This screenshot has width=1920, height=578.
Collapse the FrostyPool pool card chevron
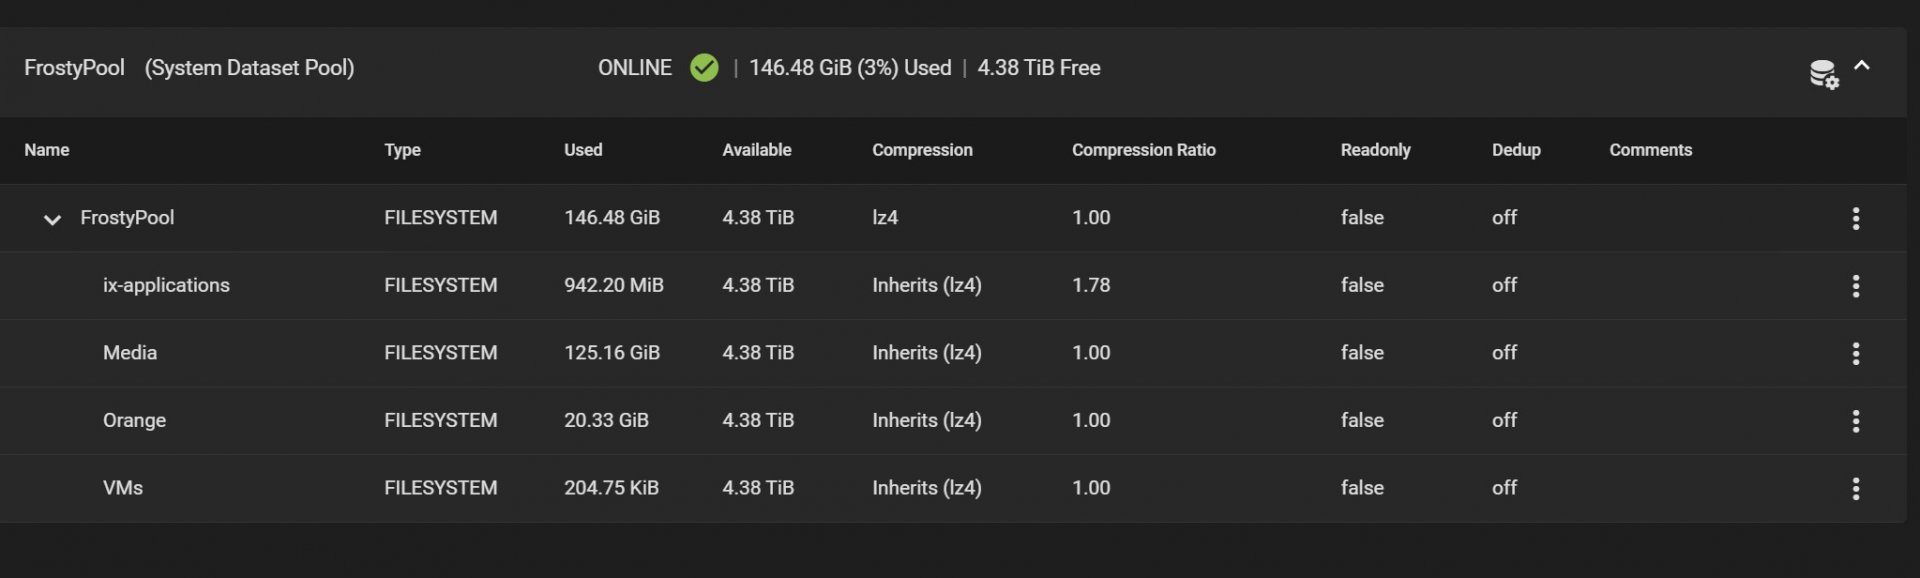coord(1862,66)
